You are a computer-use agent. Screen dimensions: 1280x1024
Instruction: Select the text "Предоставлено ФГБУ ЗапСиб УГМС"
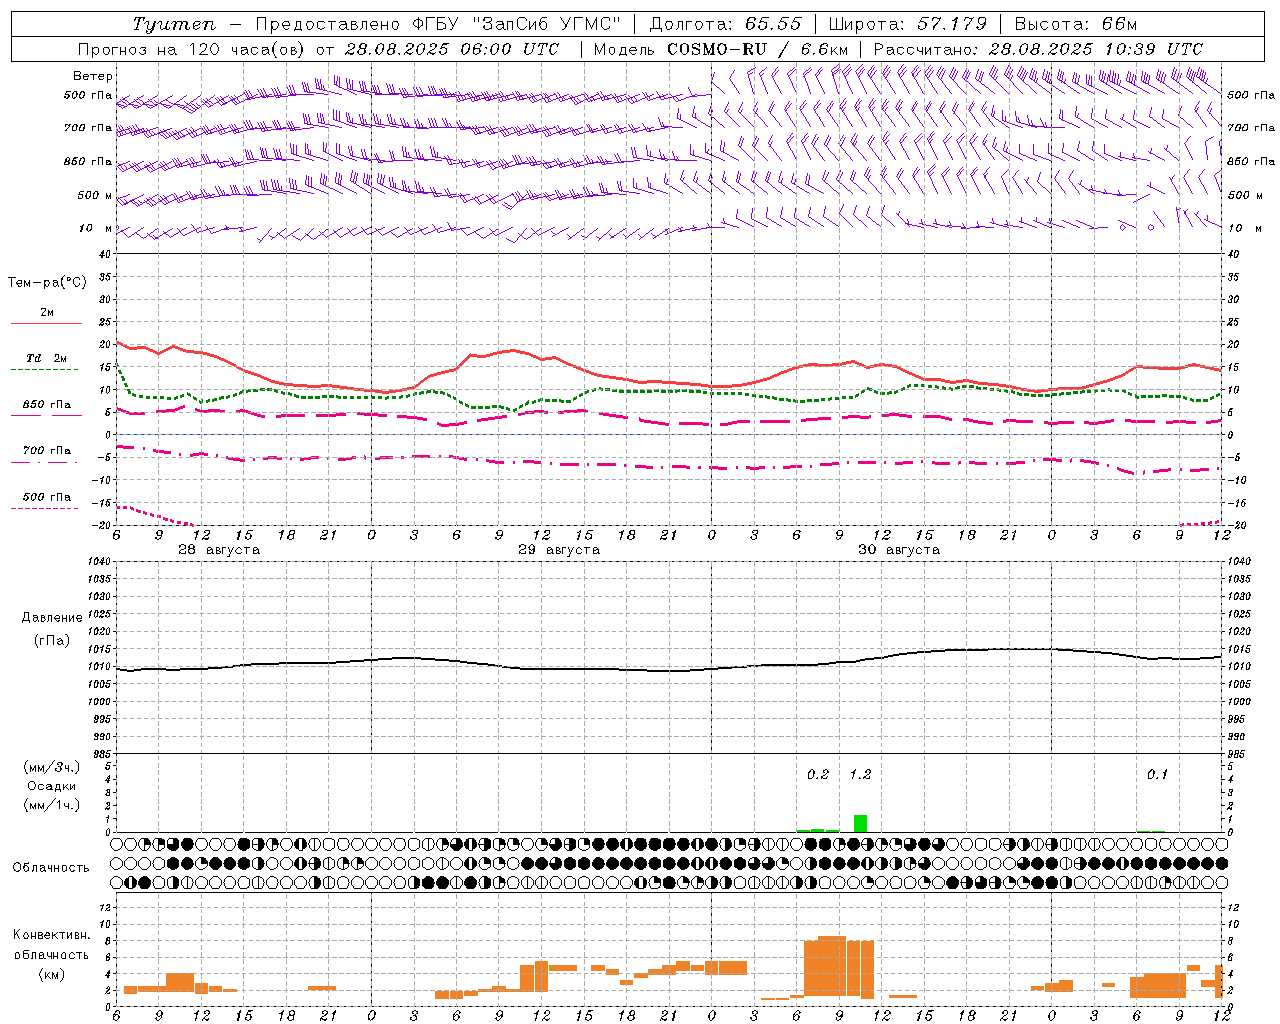point(438,24)
